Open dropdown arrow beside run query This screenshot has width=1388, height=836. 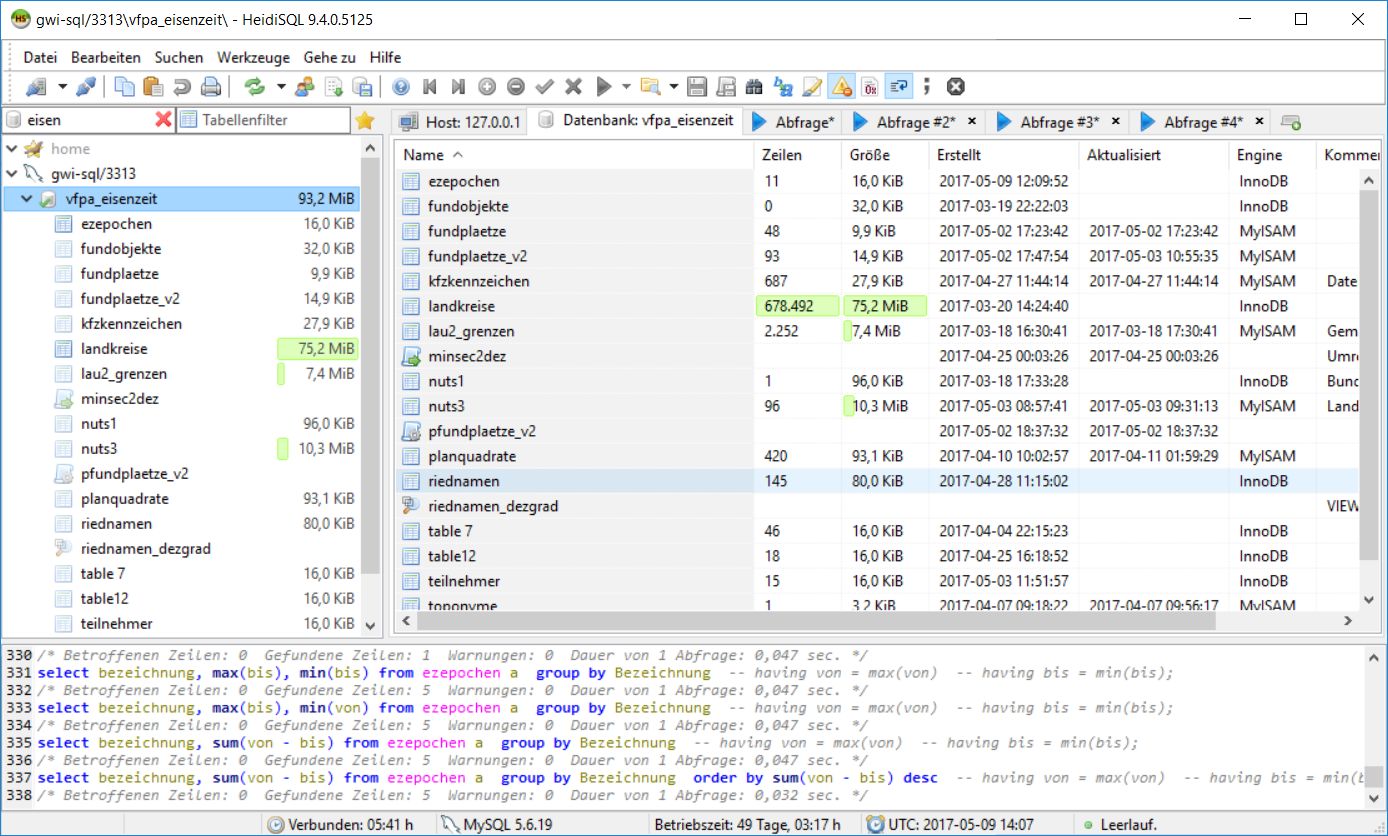click(x=627, y=87)
